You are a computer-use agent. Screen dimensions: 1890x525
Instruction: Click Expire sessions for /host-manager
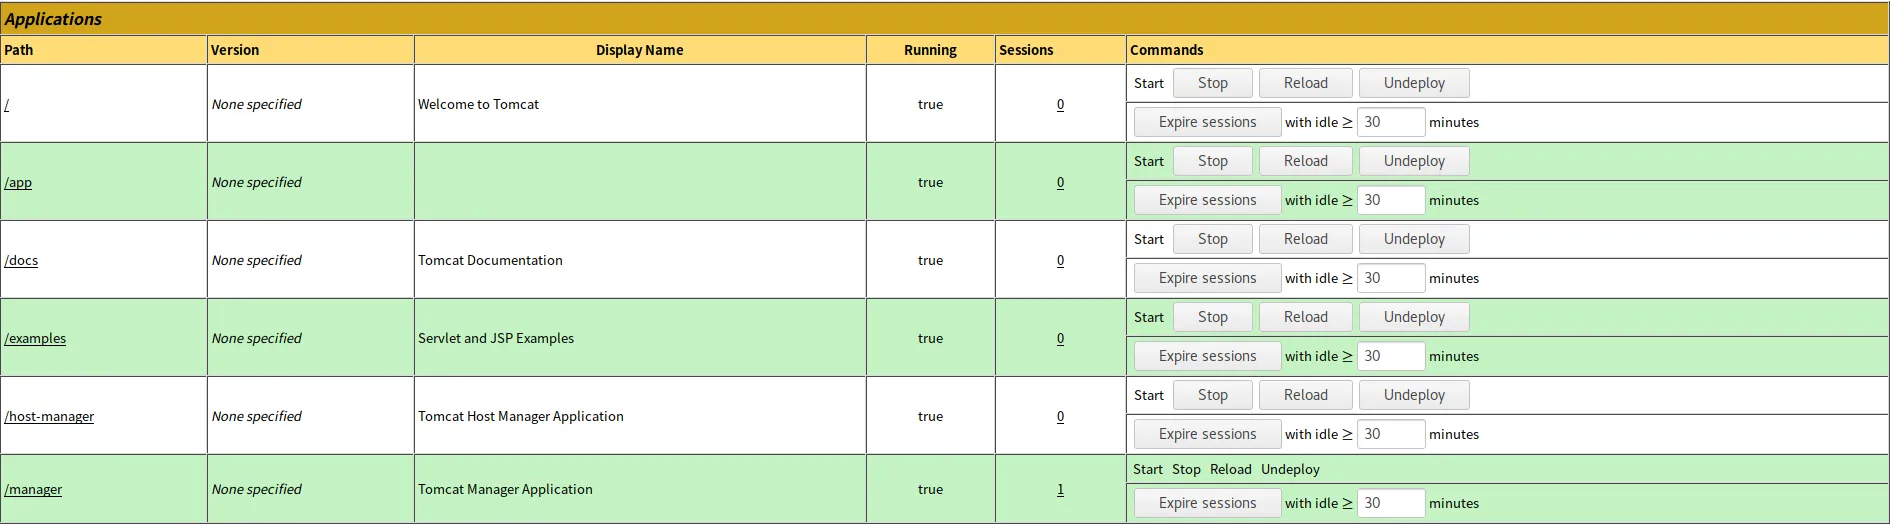(1207, 434)
